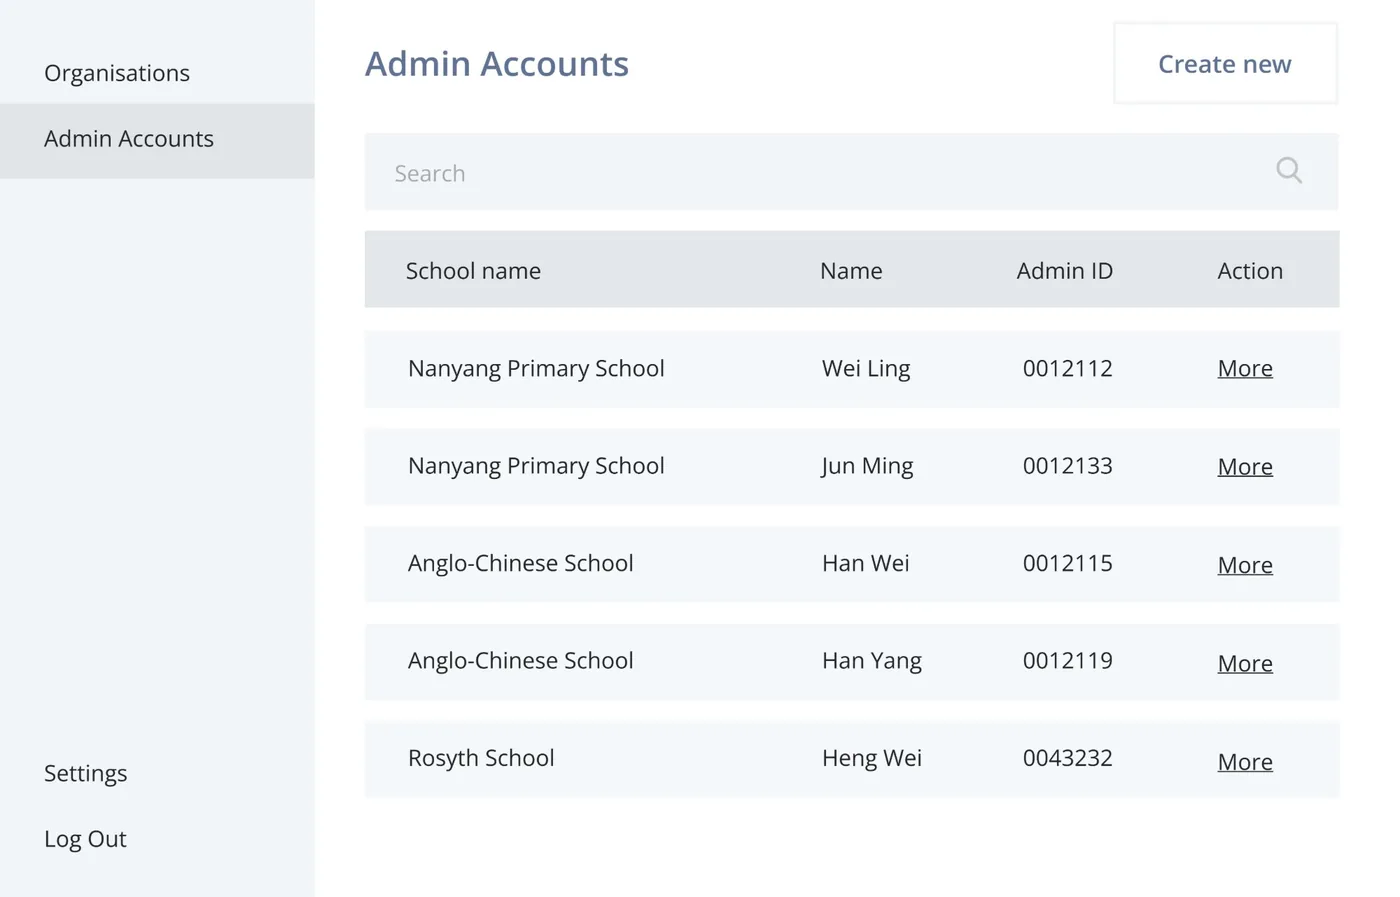Click the name Jun Ming
The height and width of the screenshot is (897, 1400).
(867, 466)
